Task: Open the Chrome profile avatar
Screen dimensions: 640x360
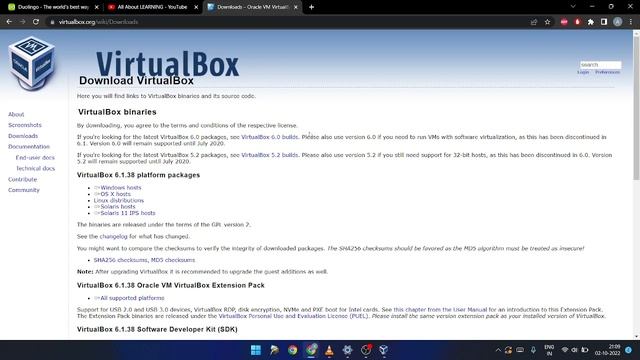Action: [618, 22]
